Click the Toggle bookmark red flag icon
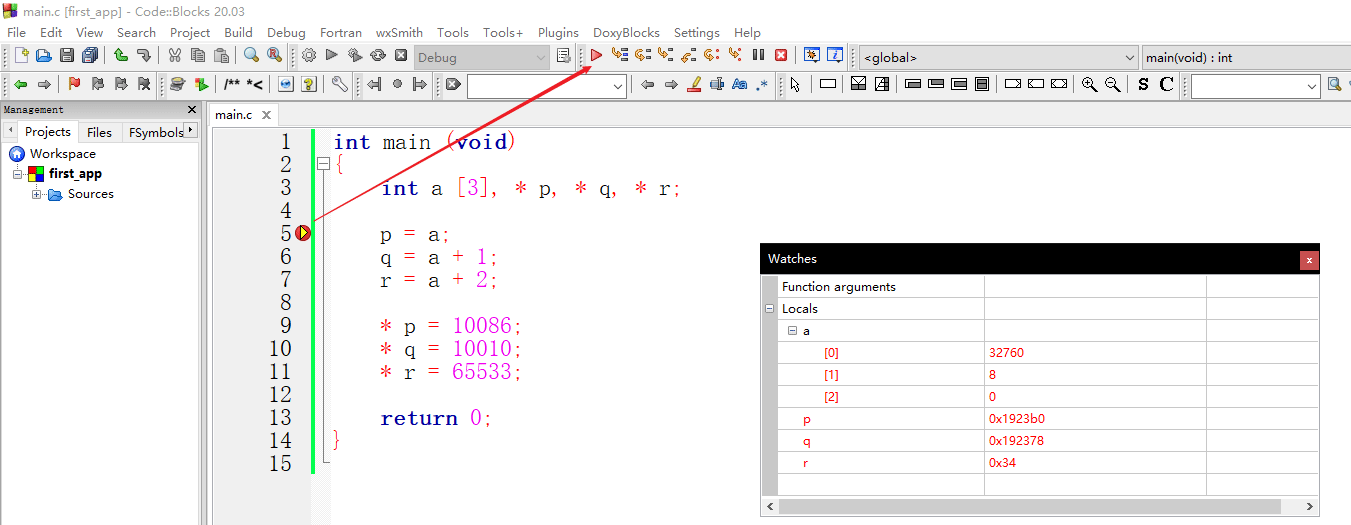The image size is (1351, 525). 74,85
